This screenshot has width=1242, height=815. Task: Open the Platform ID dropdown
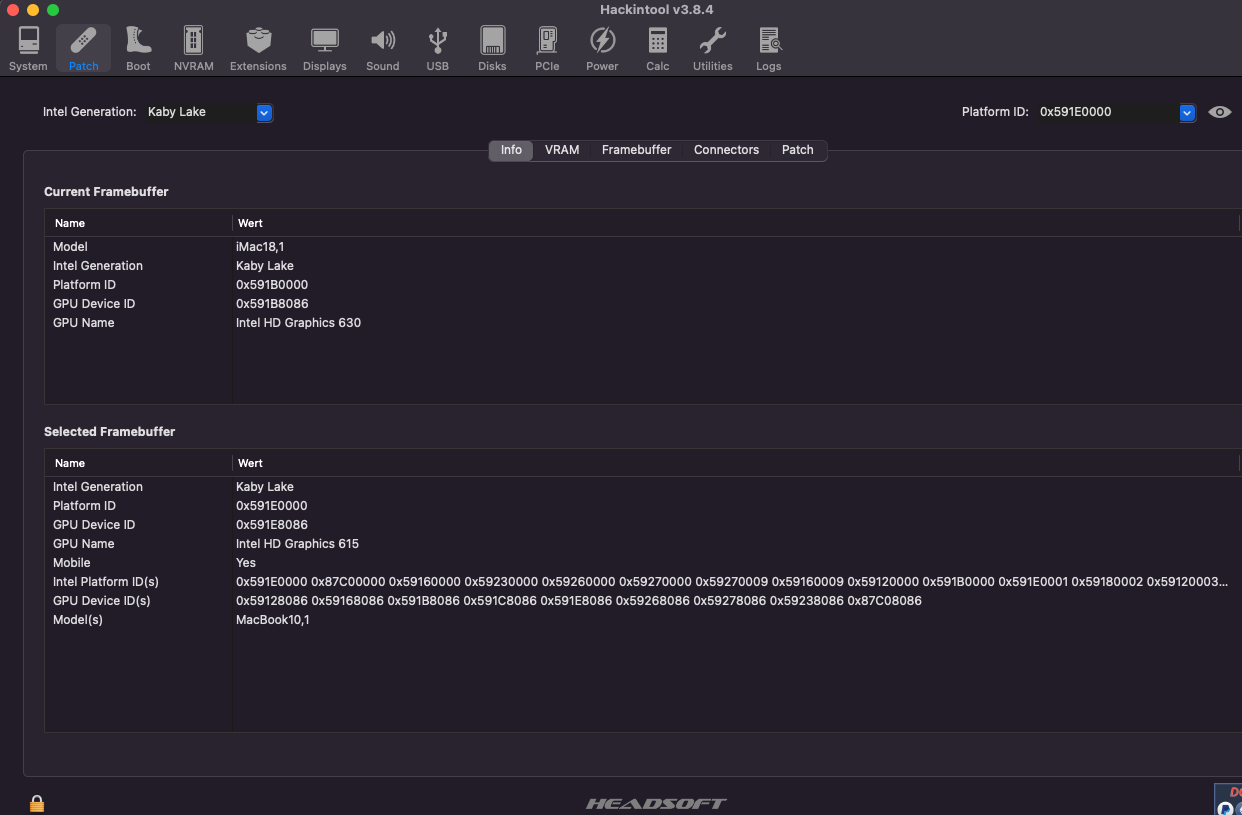coord(1187,113)
